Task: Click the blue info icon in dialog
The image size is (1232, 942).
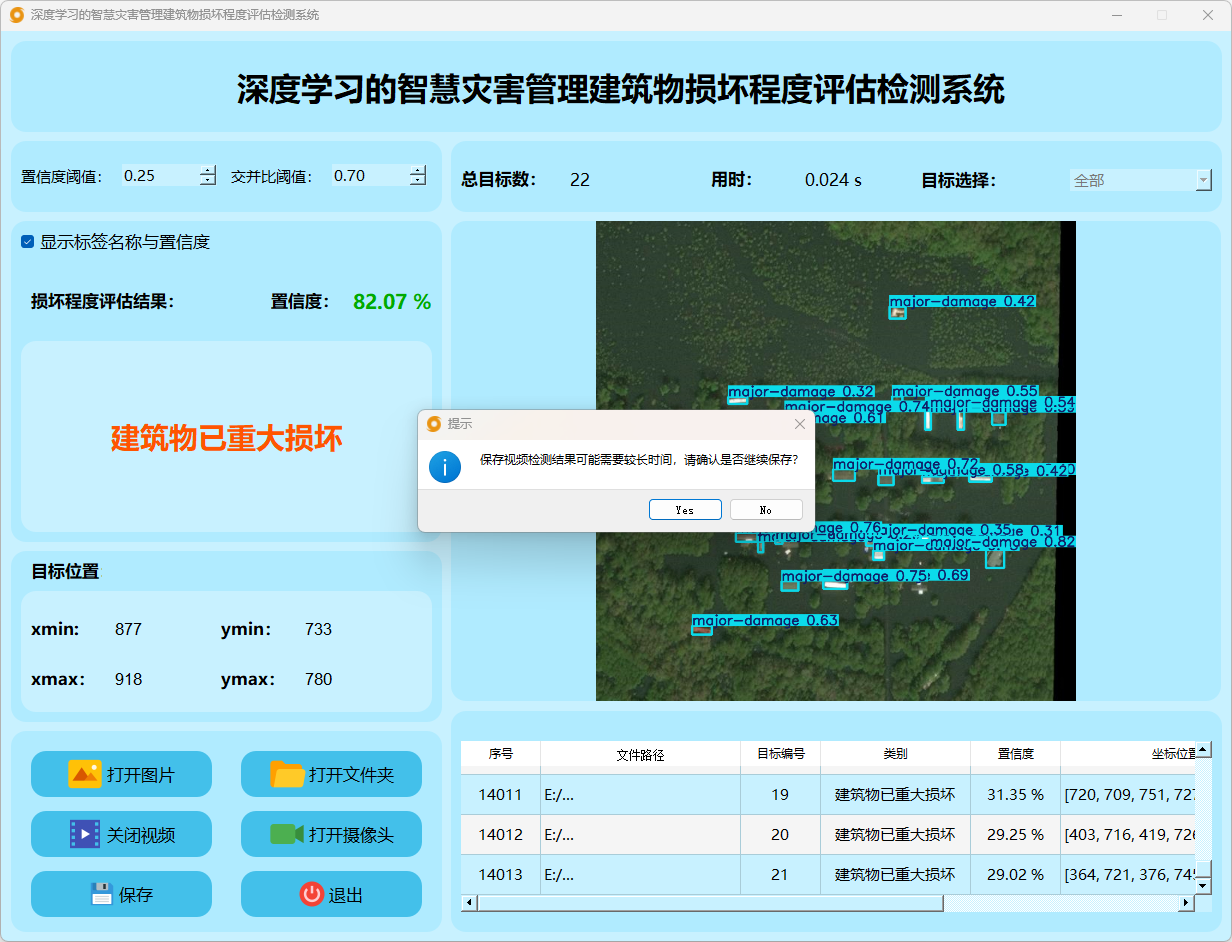Action: click(x=445, y=466)
